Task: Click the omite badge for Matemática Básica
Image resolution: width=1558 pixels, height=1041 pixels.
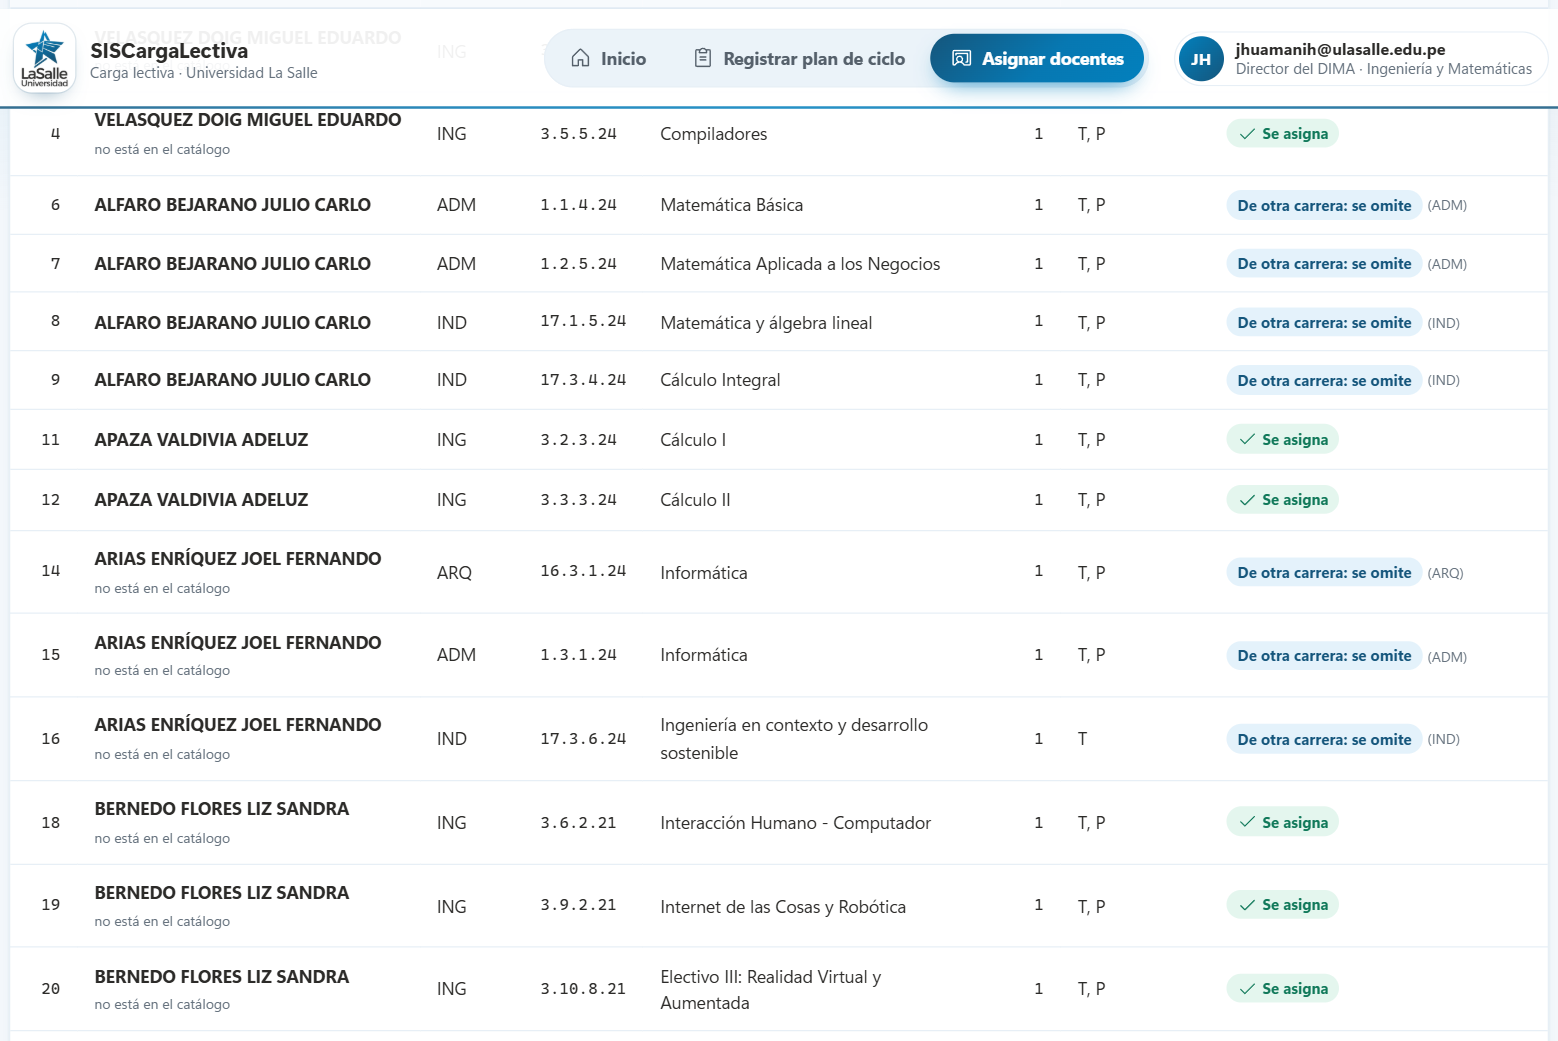Action: tap(1324, 205)
